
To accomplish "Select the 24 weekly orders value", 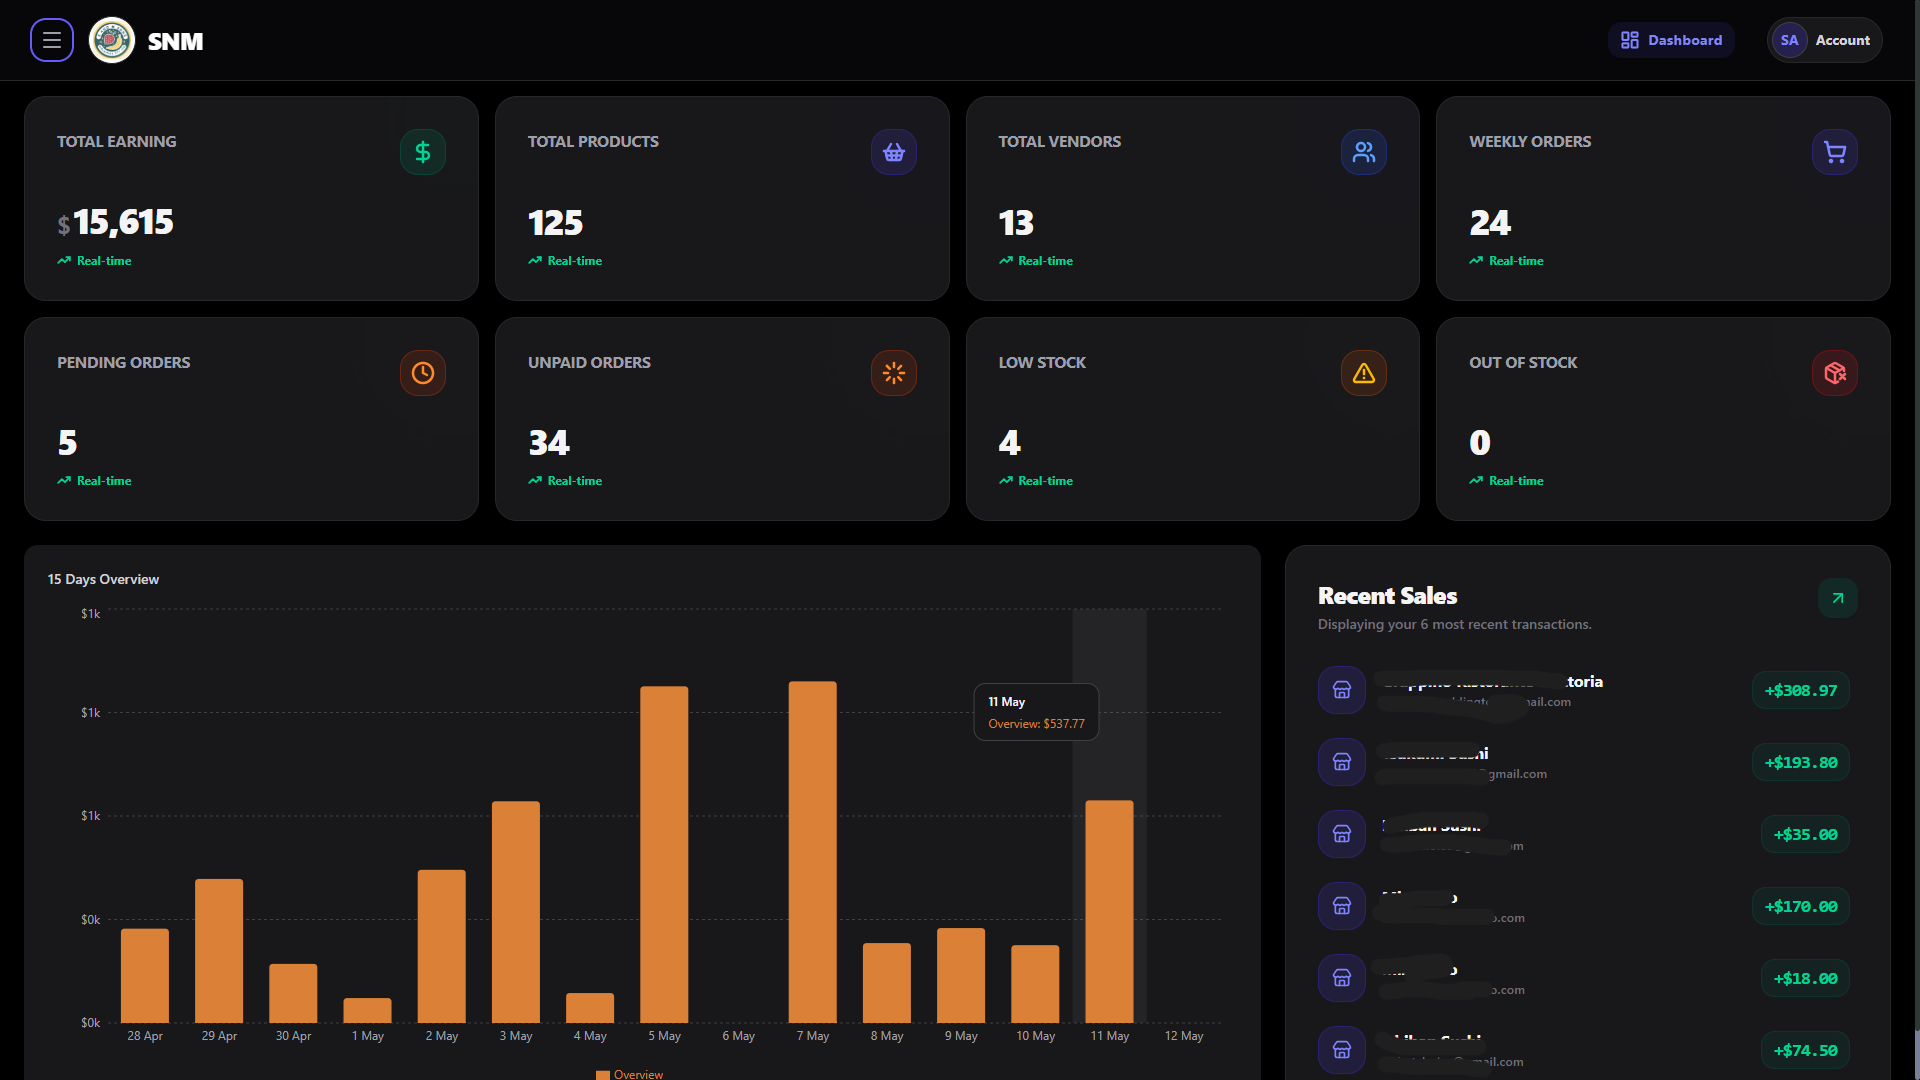I will 1490,222.
